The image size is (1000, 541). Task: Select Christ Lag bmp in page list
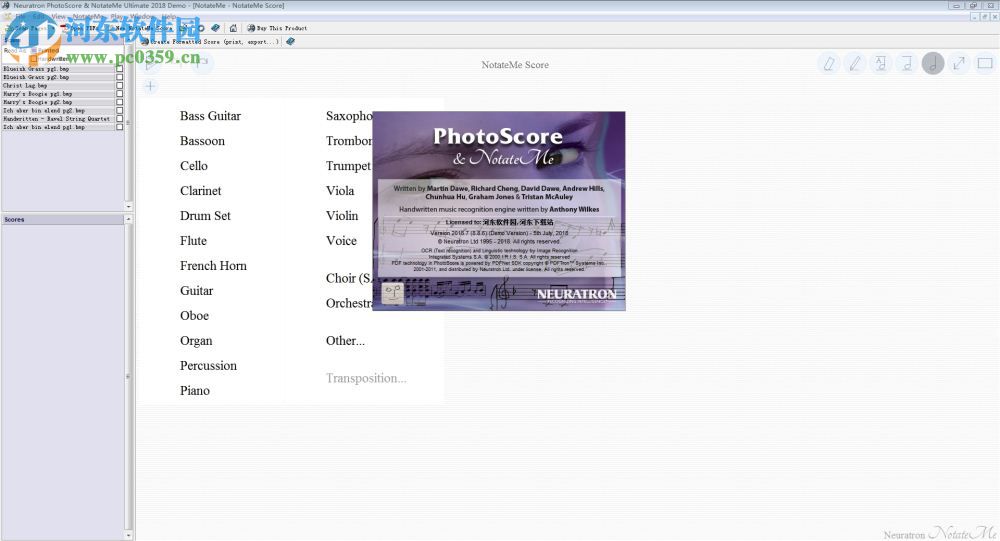click(58, 85)
